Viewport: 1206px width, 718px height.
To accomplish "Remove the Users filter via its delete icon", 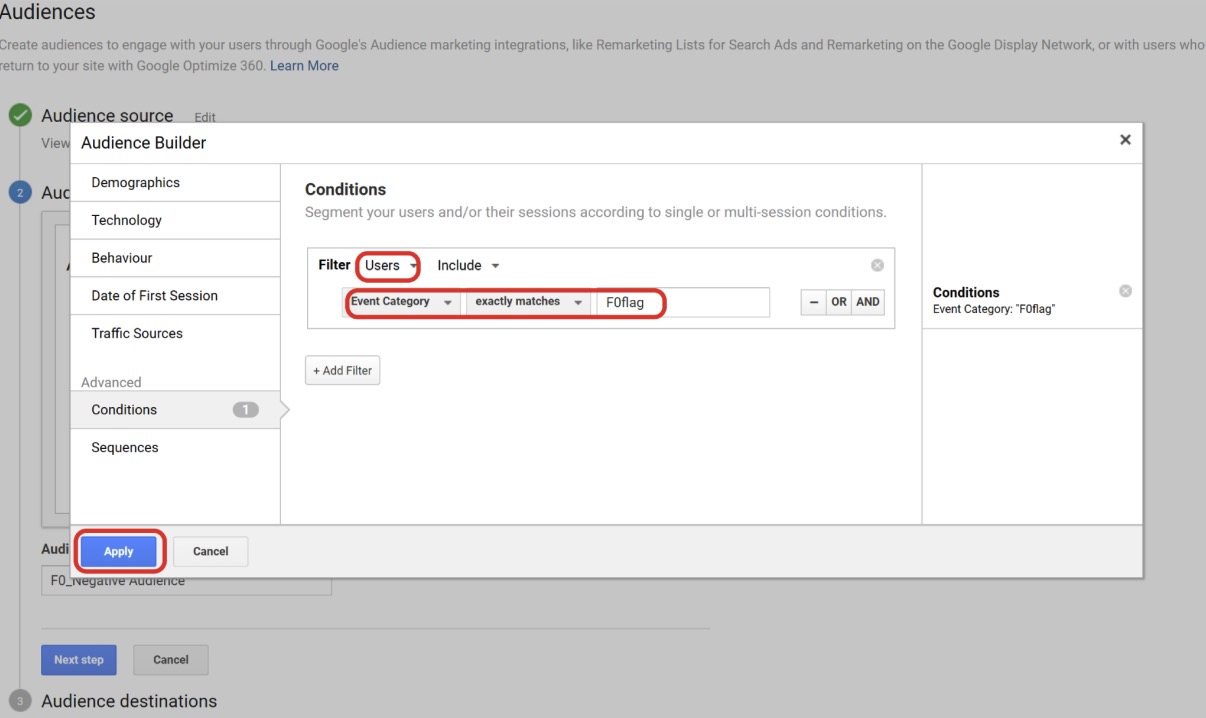I will (x=877, y=264).
